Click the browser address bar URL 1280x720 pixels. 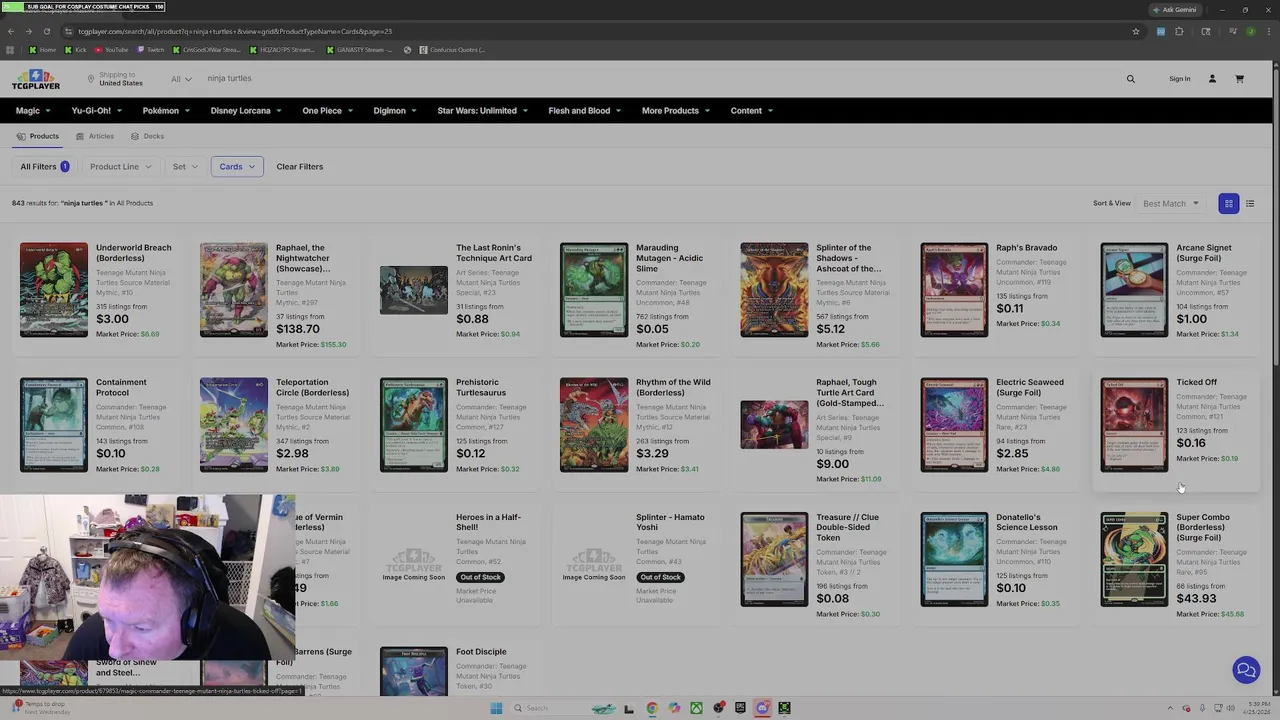[x=234, y=31]
